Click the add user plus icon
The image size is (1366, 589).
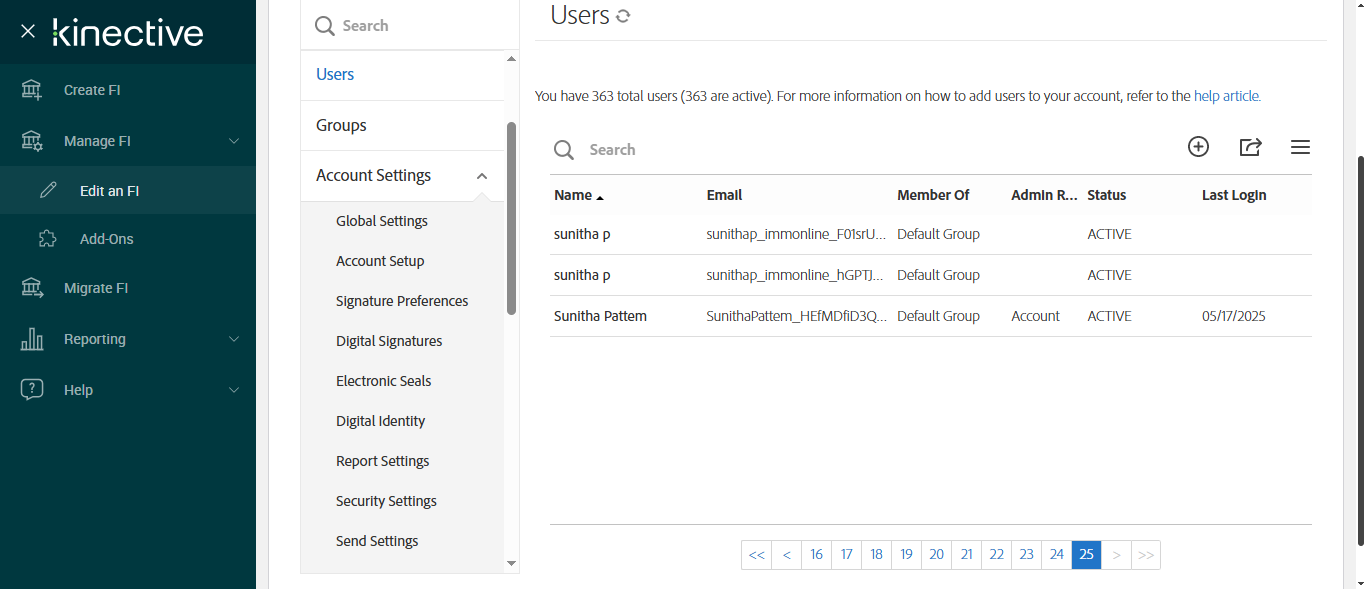[x=1198, y=147]
